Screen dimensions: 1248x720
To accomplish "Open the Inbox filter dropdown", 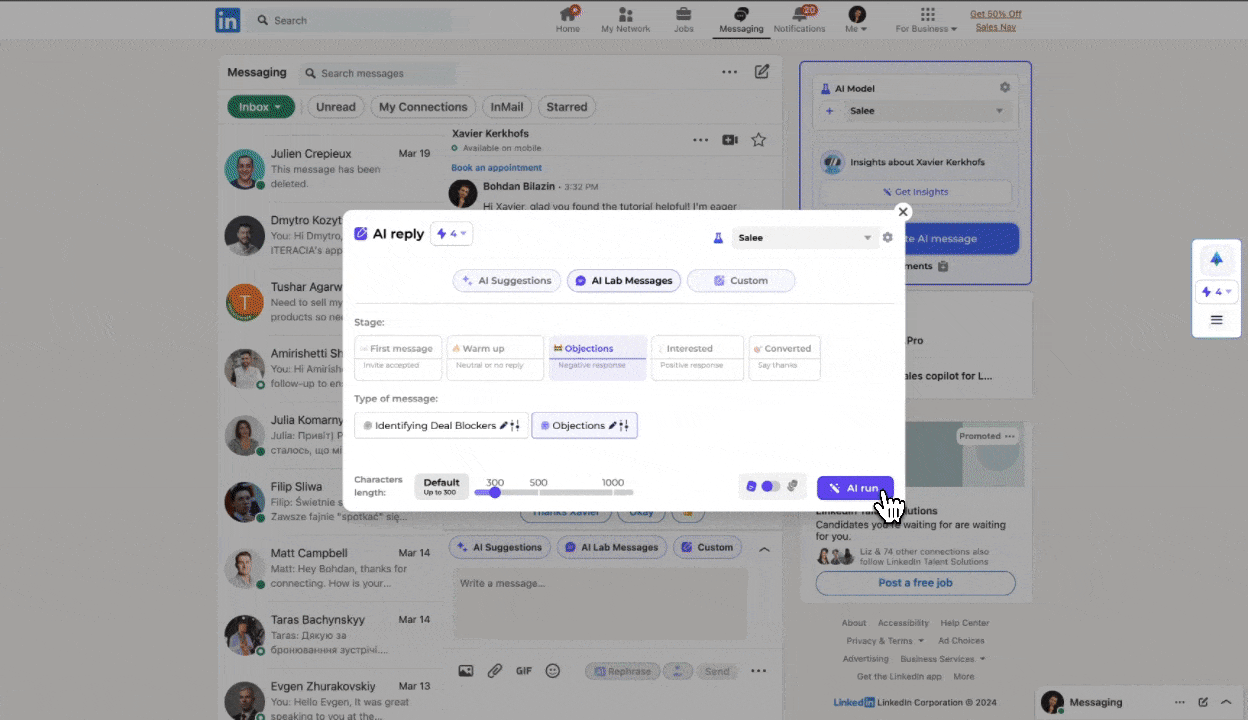I will click(260, 107).
